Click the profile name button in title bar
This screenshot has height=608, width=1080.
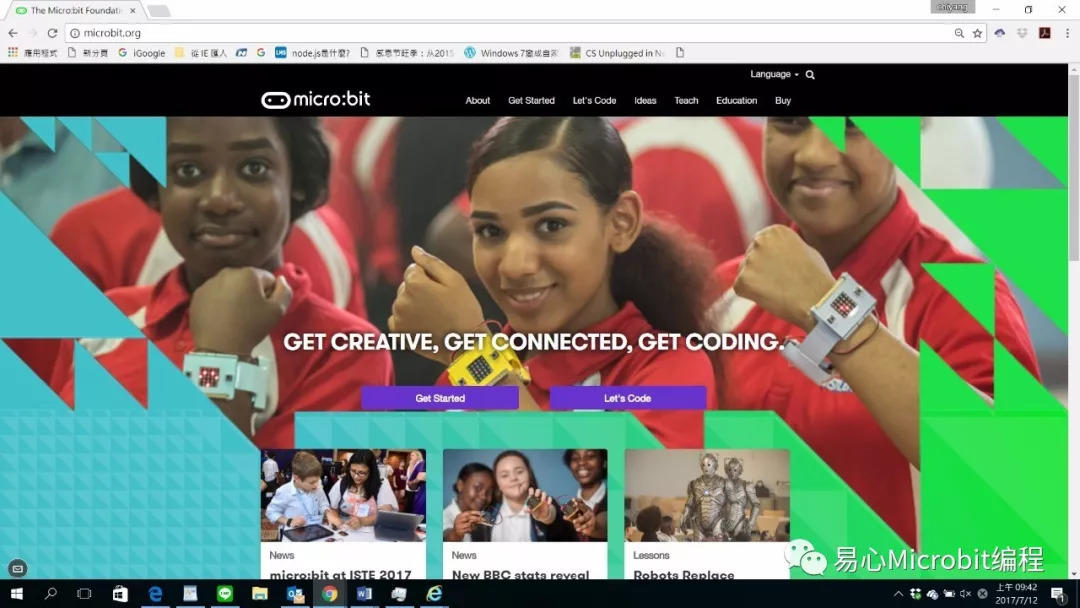[x=953, y=7]
